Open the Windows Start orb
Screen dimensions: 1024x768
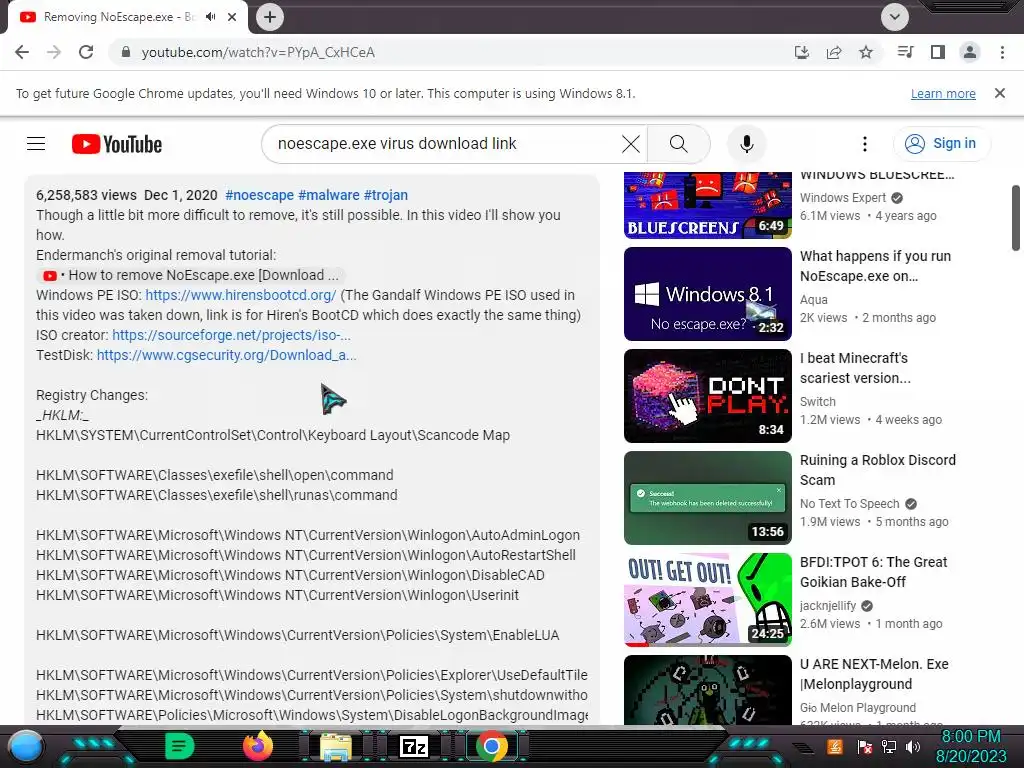click(25, 747)
